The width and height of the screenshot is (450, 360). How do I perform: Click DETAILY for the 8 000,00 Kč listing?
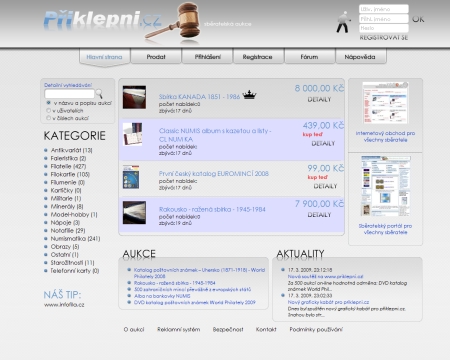tap(319, 99)
